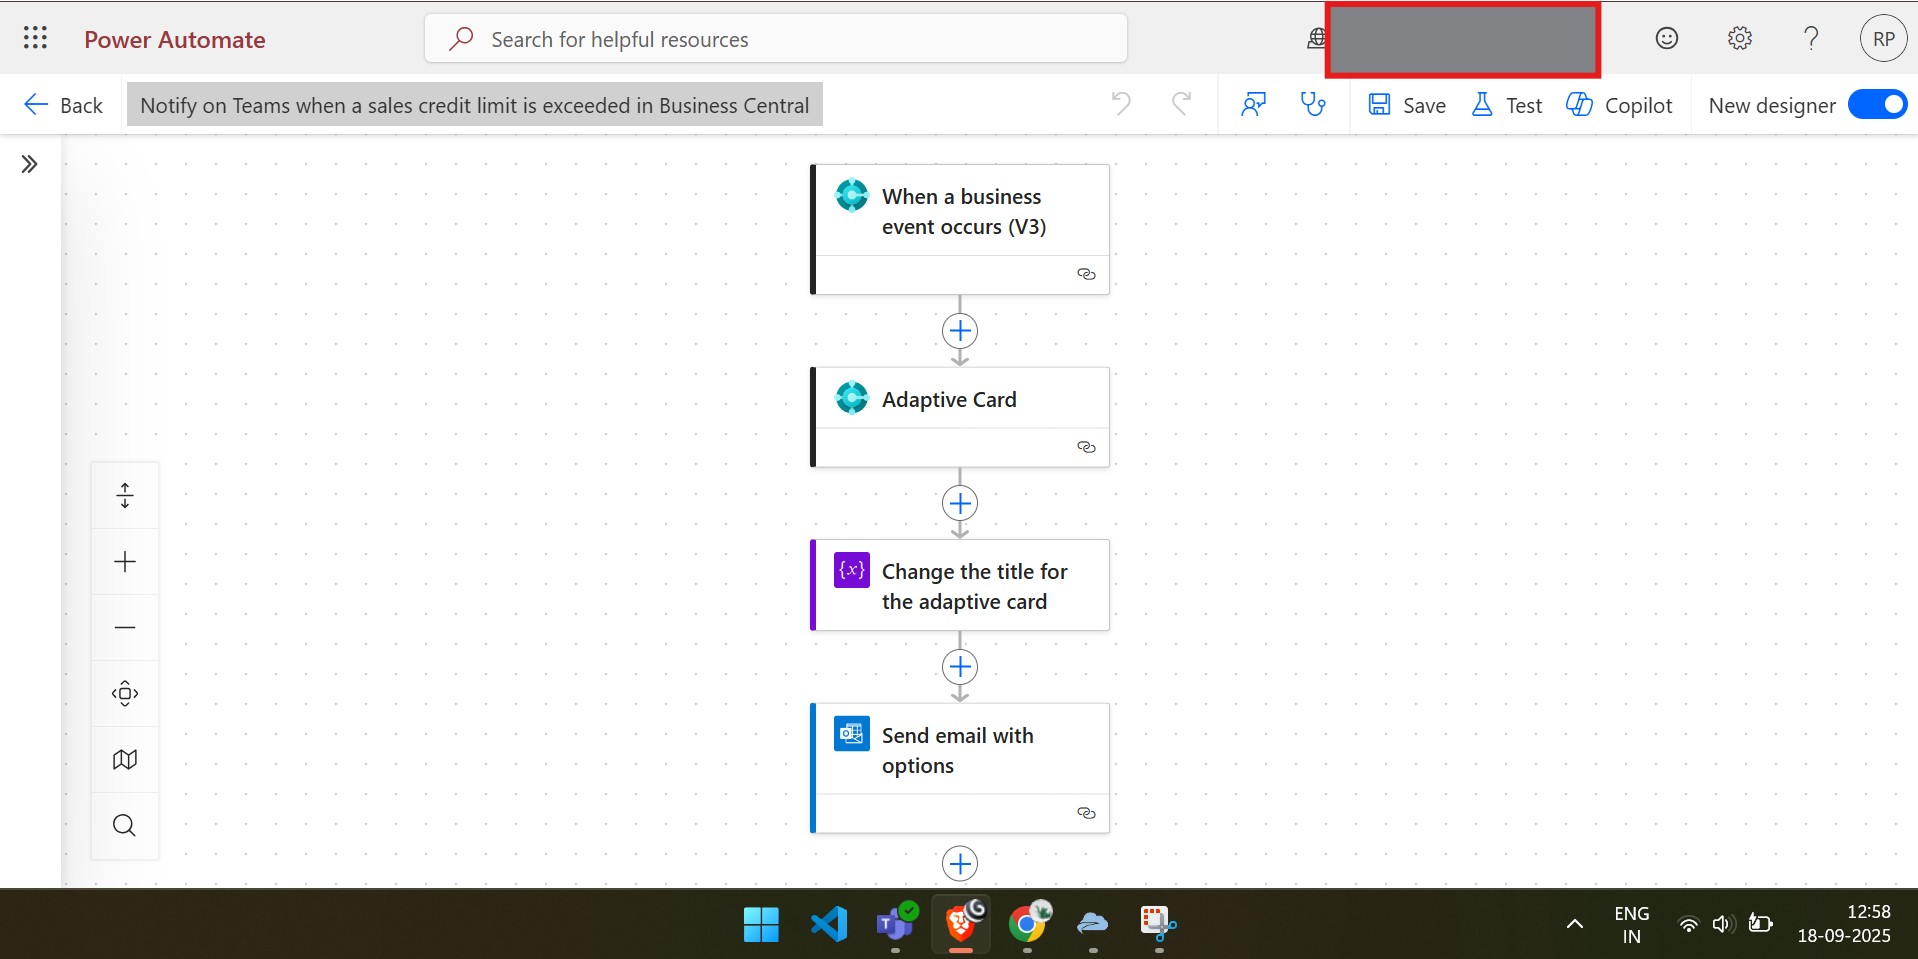Open the volume control in the tray
The width and height of the screenshot is (1918, 959).
(x=1722, y=924)
